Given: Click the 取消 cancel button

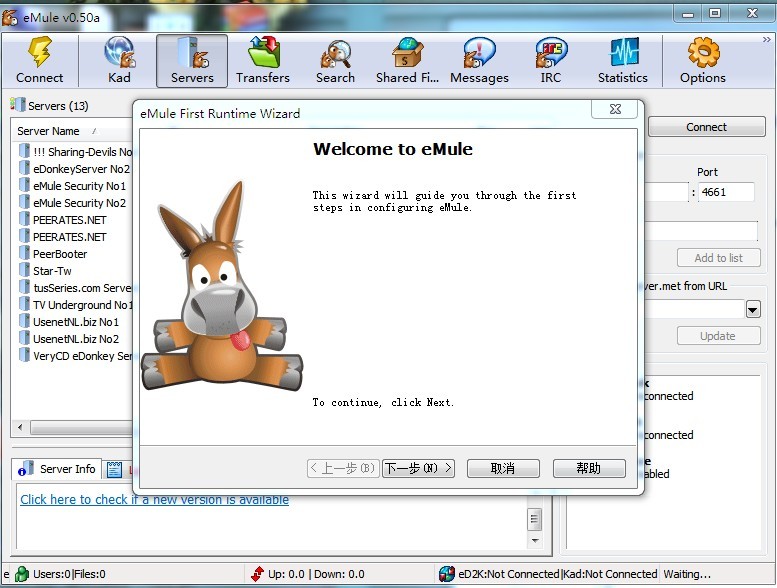Looking at the screenshot, I should pos(503,468).
